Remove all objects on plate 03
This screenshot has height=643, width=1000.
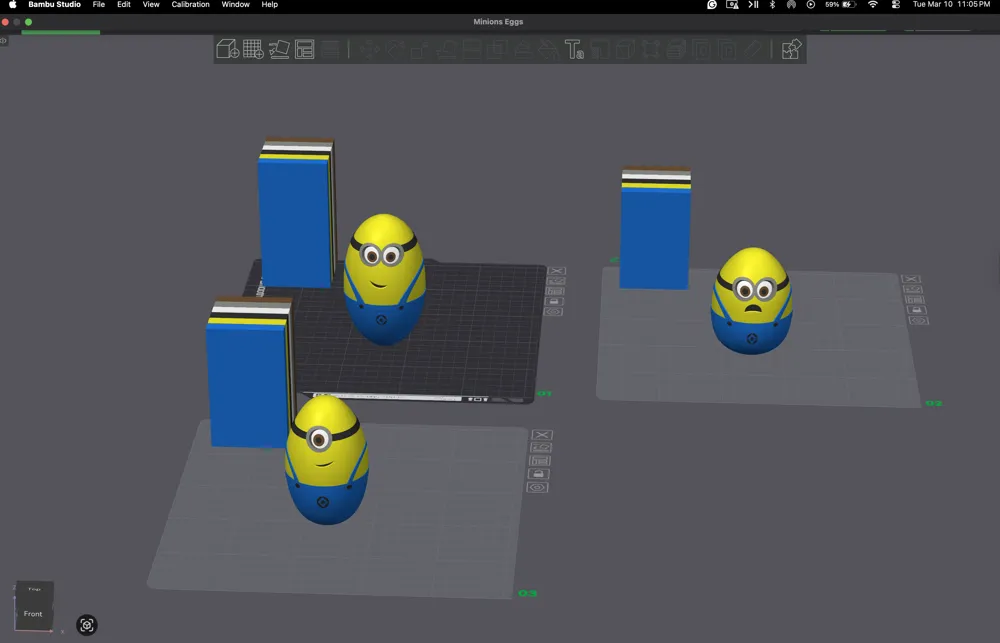click(542, 435)
